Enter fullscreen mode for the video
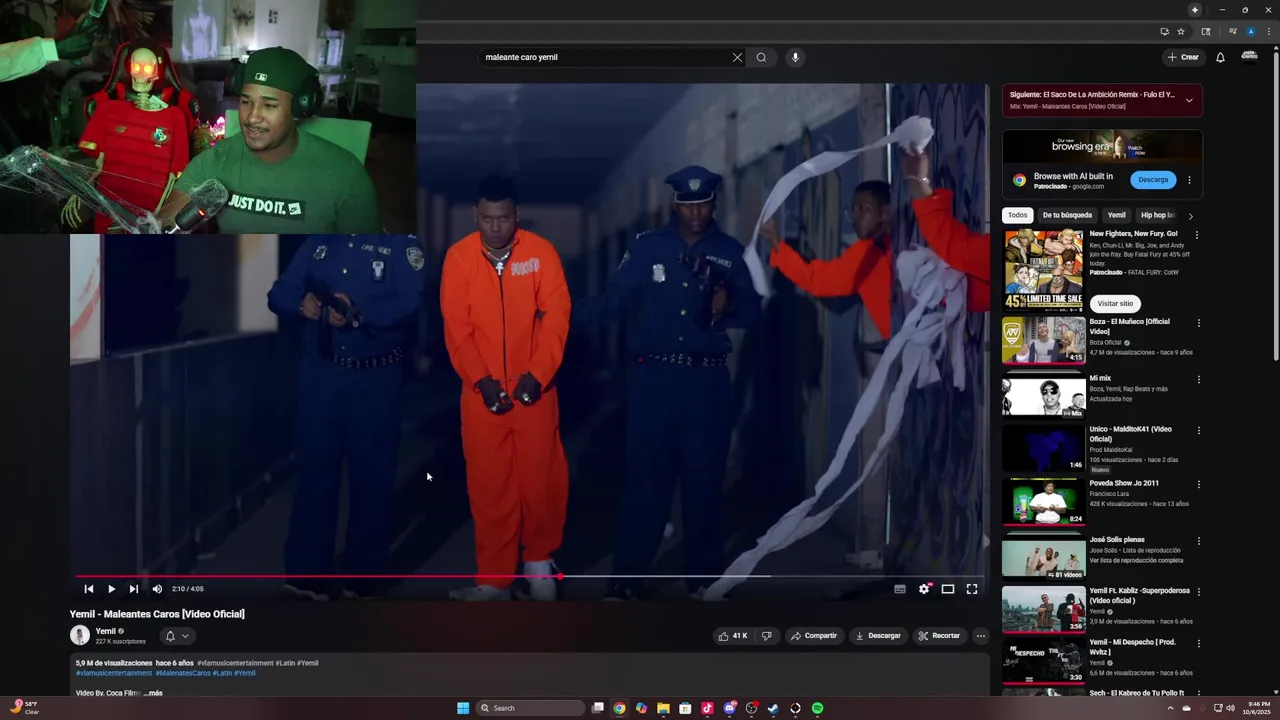This screenshot has width=1280, height=720. [x=972, y=589]
